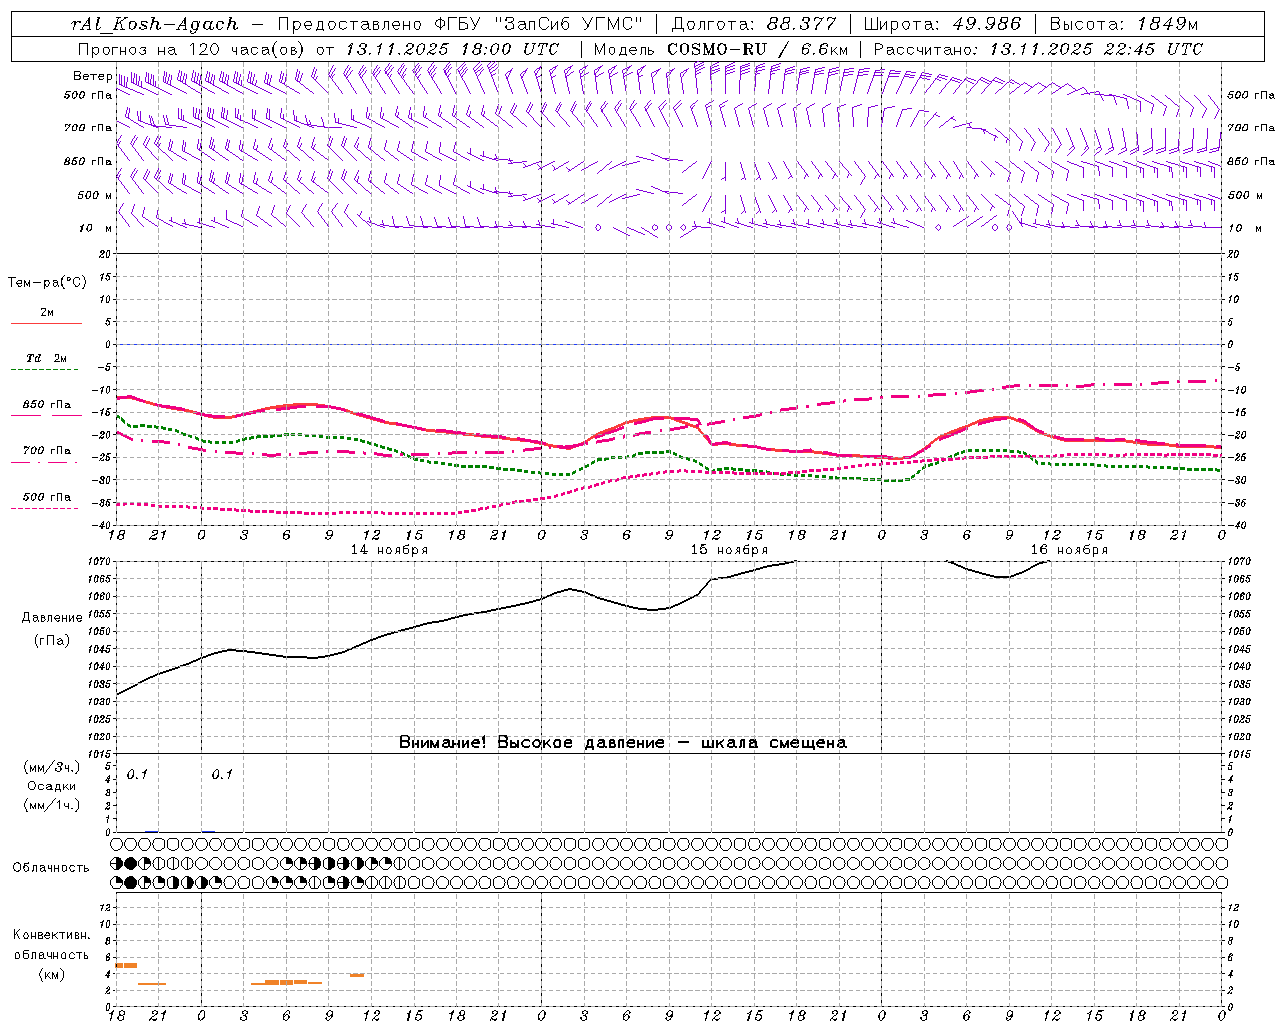Image resolution: width=1280 pixels, height=1024 pixels.
Task: Select the Облачность row label
Action: pyautogui.click(x=51, y=868)
